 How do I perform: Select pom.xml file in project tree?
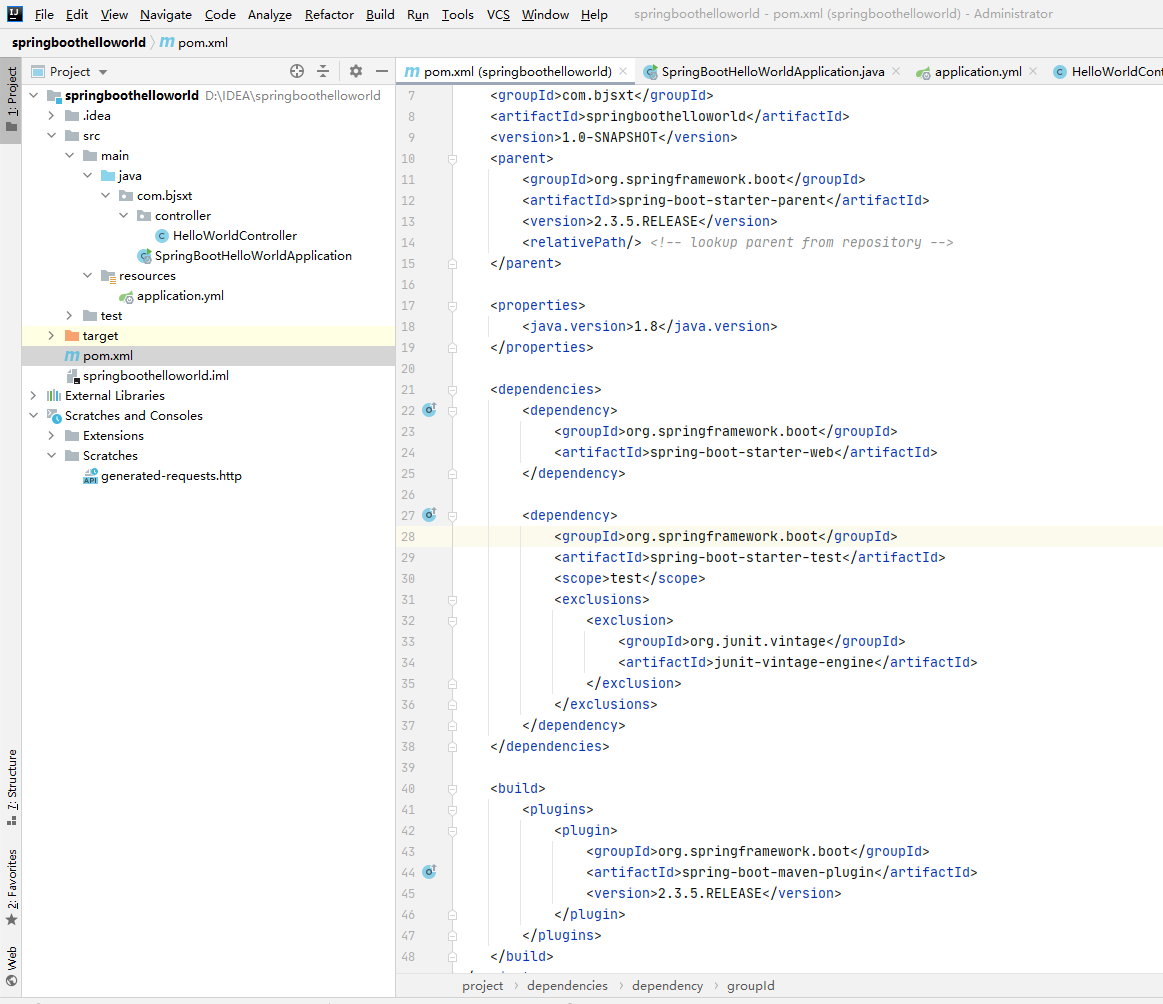point(108,356)
